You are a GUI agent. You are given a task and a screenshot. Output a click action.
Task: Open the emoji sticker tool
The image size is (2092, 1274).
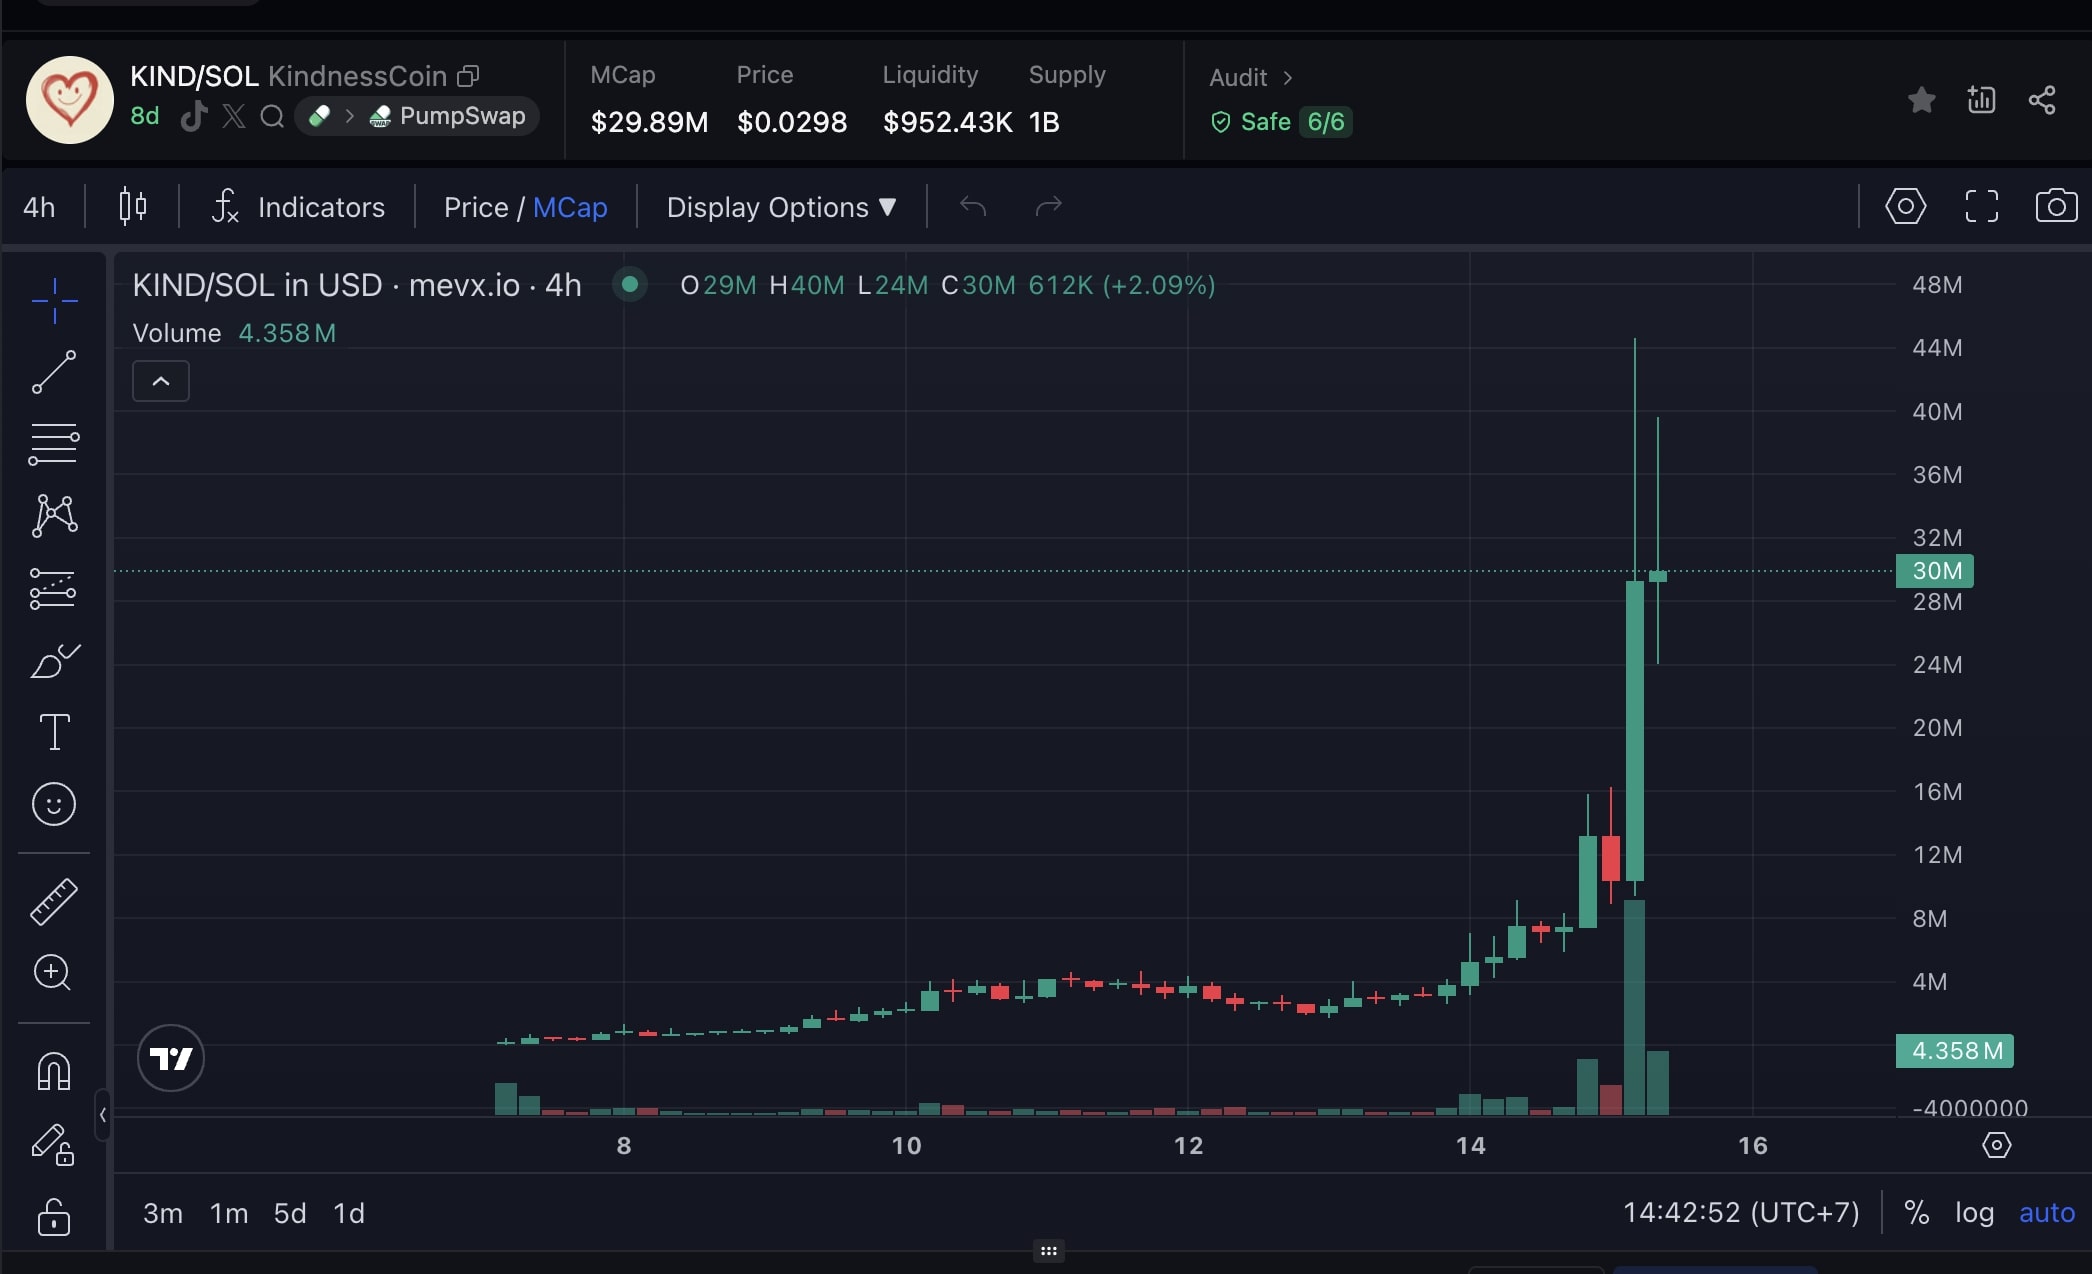[54, 804]
